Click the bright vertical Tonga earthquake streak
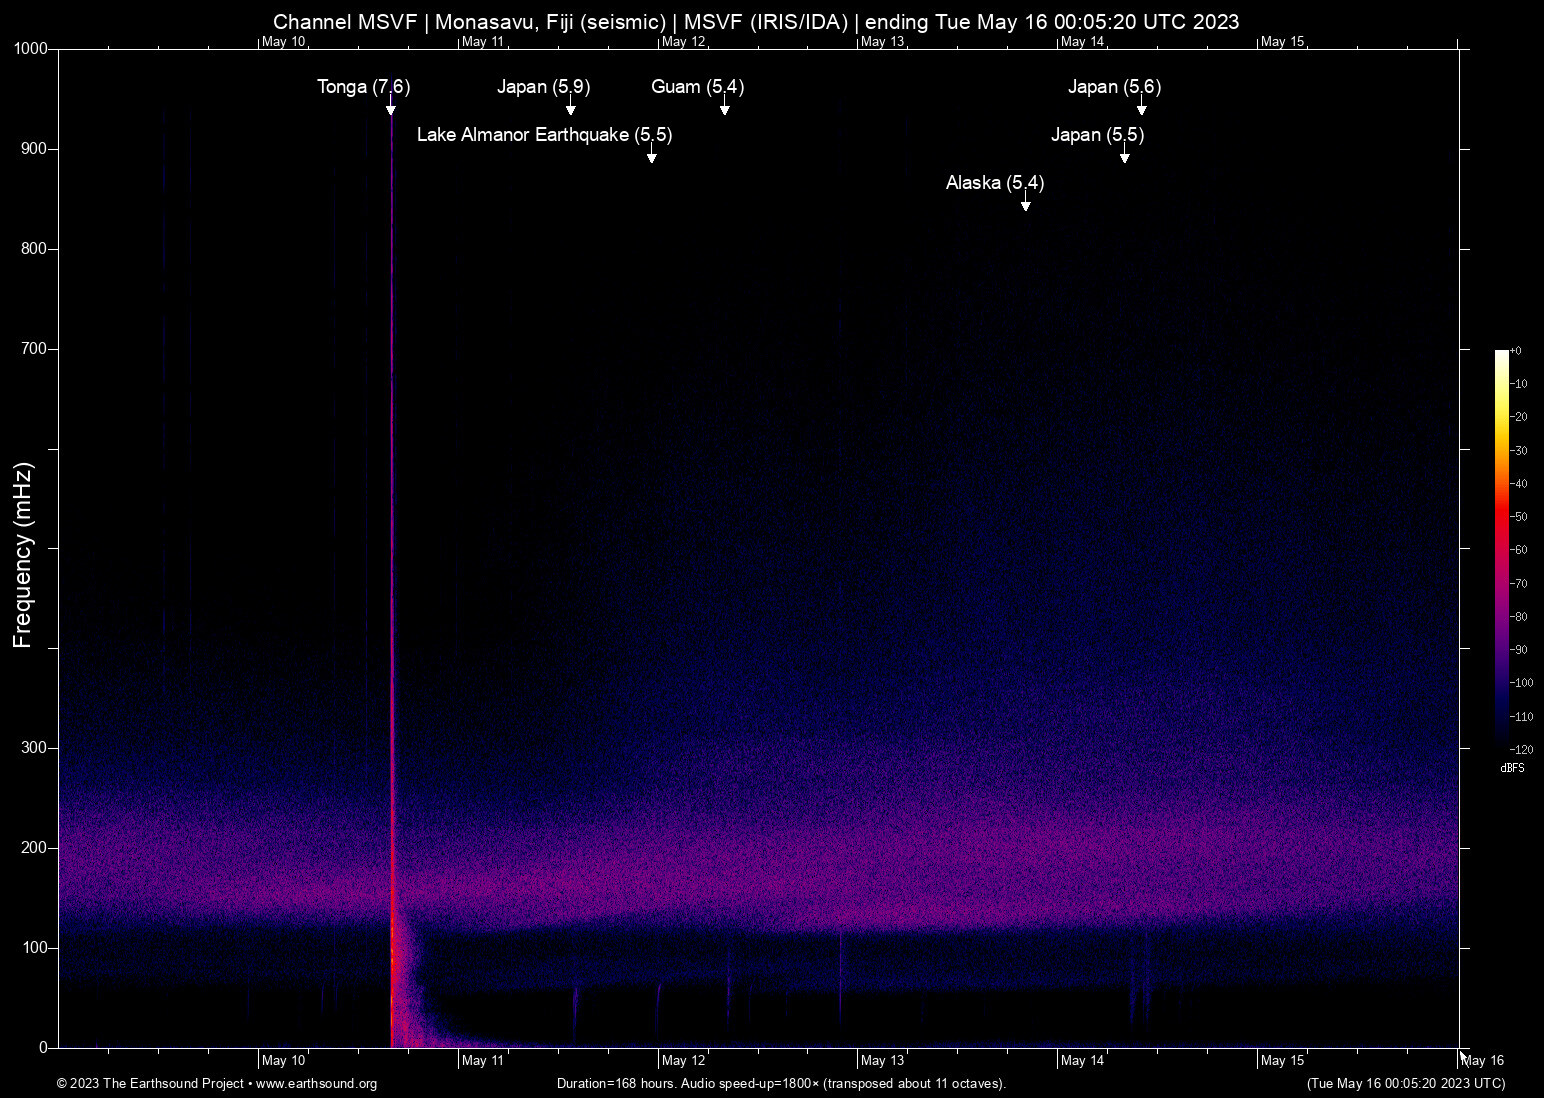Screen dimensions: 1544x1098 [x=392, y=580]
